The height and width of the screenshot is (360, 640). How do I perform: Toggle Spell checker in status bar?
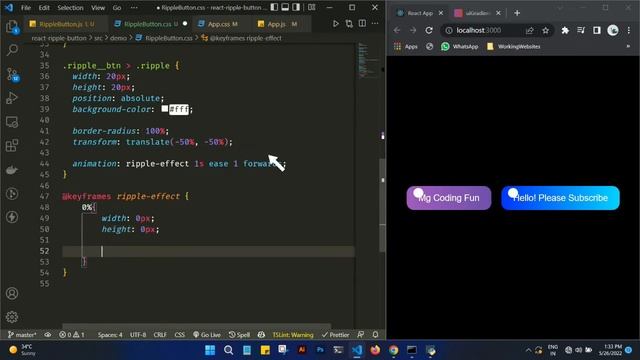click(239, 335)
